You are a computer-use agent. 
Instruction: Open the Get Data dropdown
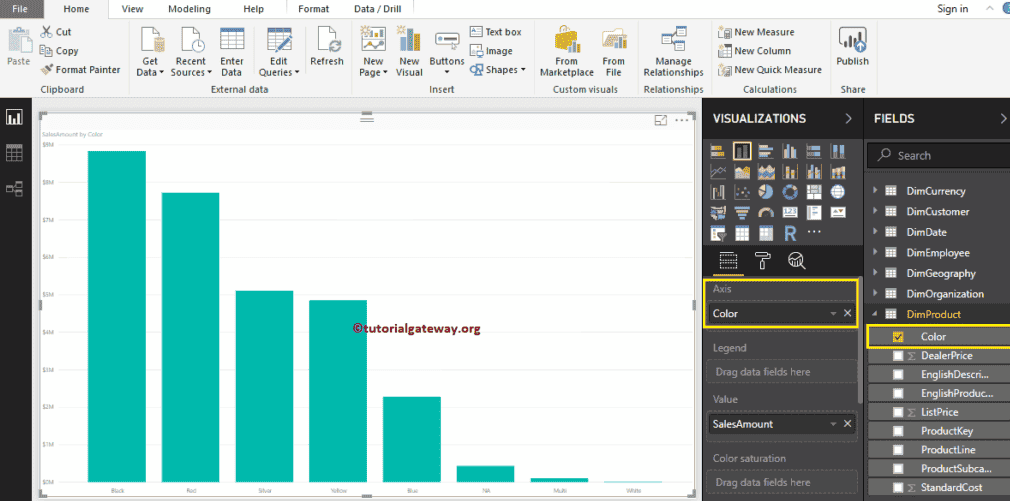150,72
